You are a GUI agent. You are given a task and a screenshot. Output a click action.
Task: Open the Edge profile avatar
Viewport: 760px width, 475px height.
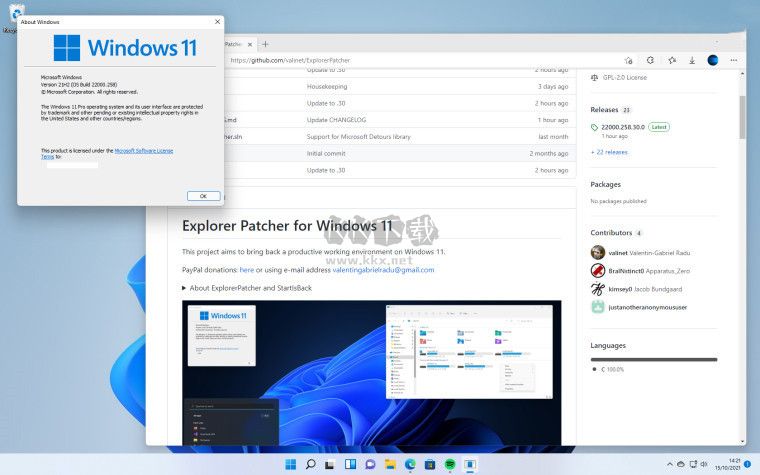713,60
